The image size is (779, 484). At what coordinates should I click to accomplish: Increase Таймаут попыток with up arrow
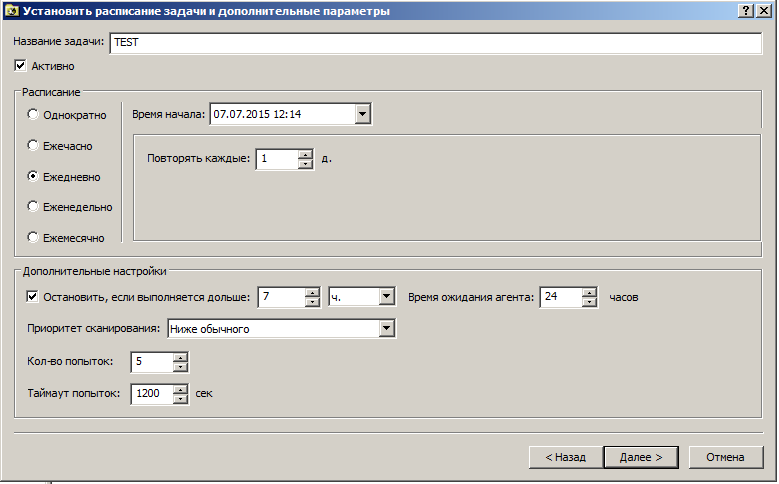(180, 390)
